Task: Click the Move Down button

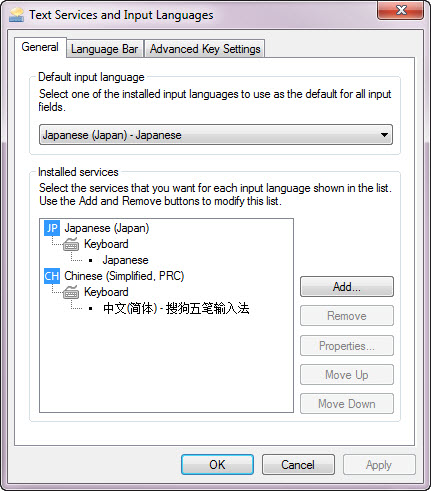Action: [x=347, y=404]
